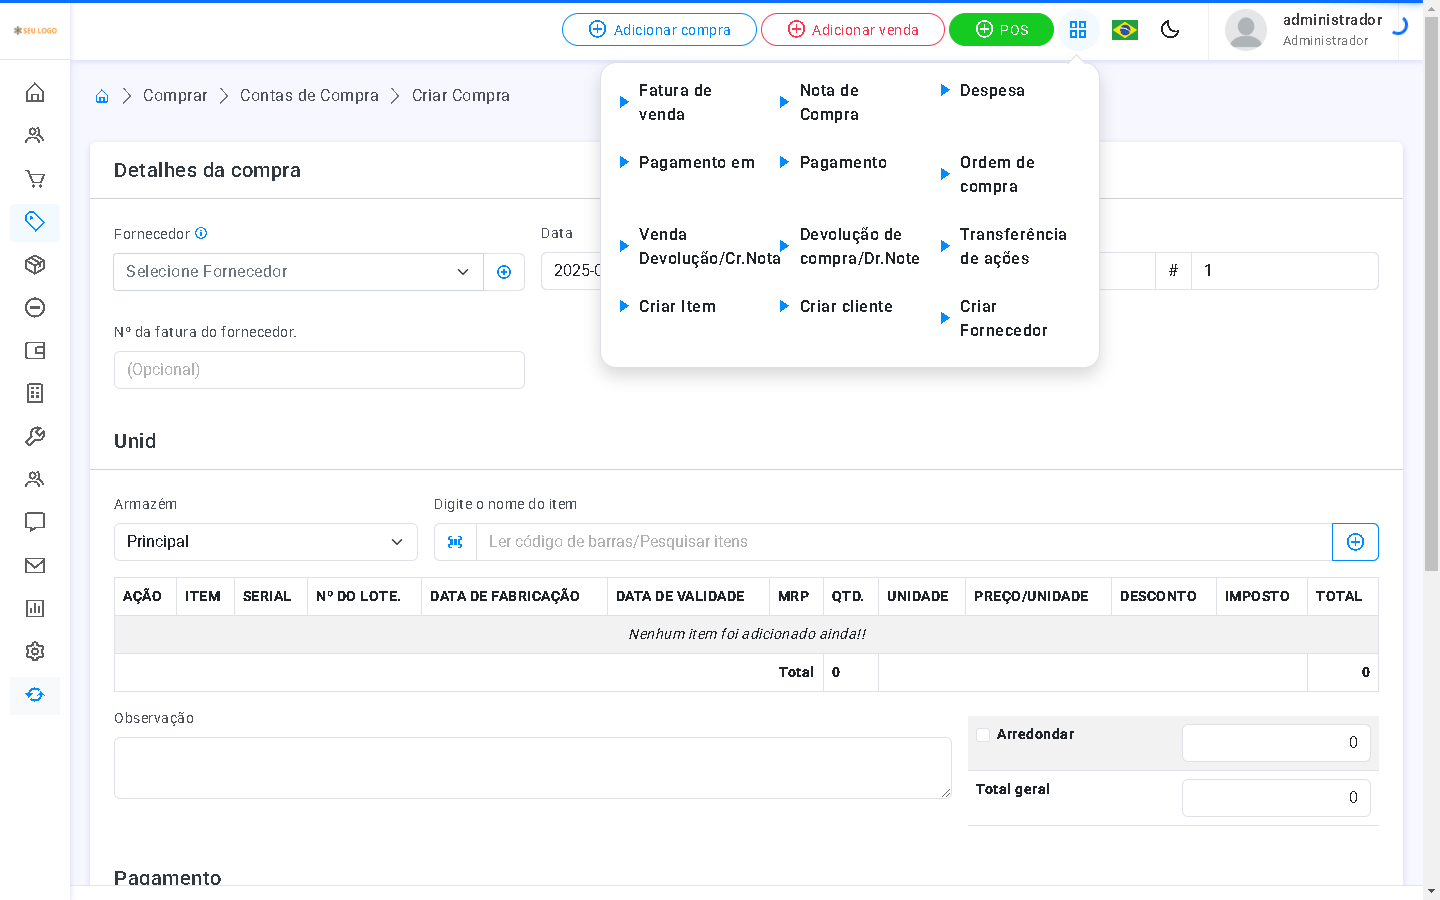1440x900 pixels.
Task: Toggle the quick-access grid menu icon
Action: pyautogui.click(x=1078, y=30)
